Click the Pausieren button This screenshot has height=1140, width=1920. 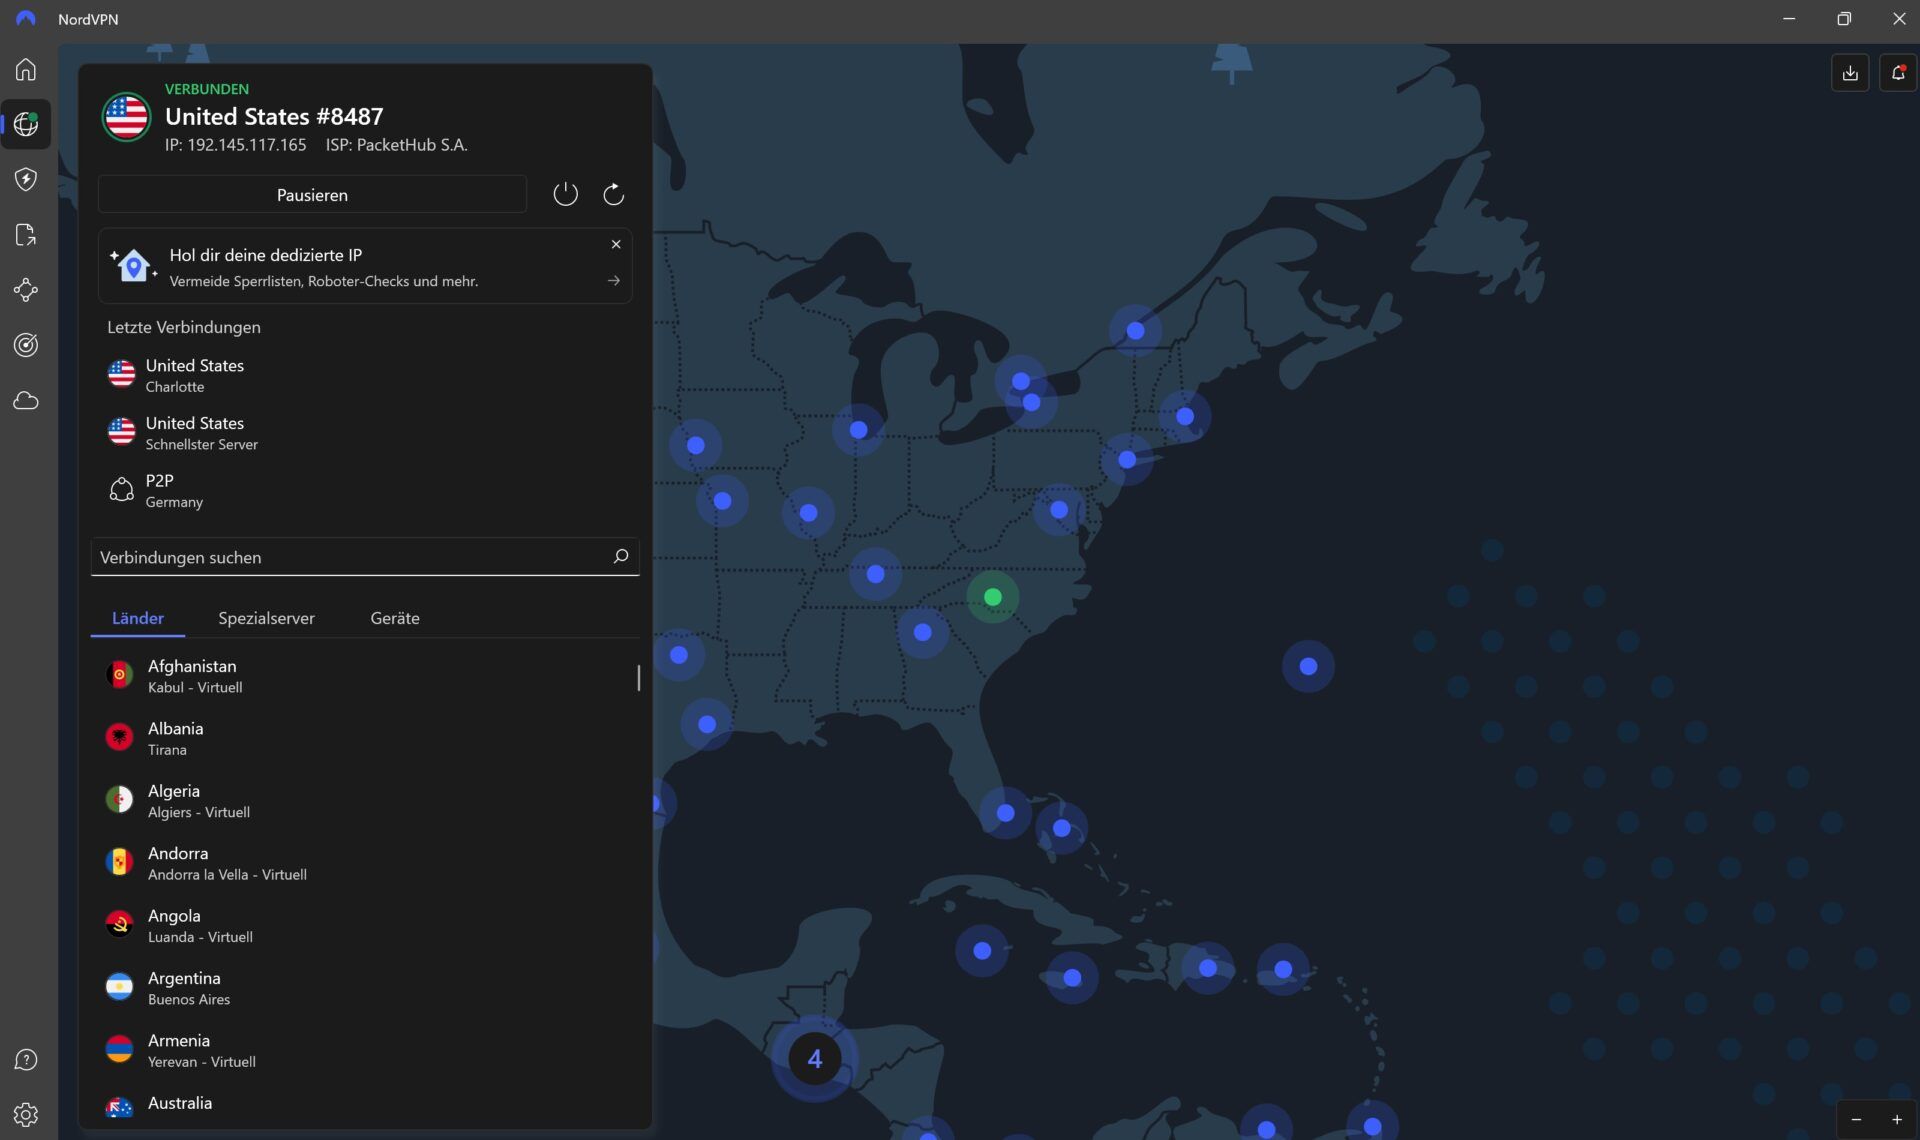[312, 194]
